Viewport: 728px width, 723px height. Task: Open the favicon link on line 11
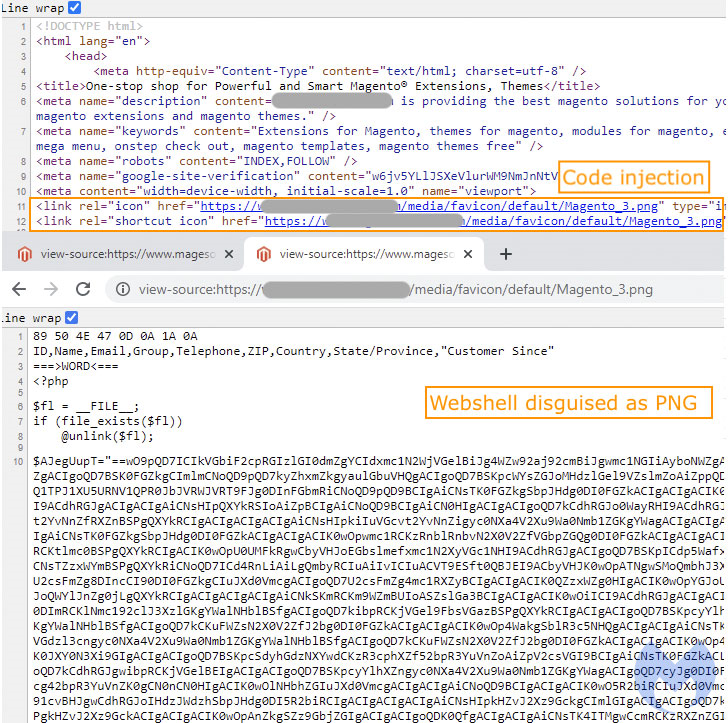point(429,206)
